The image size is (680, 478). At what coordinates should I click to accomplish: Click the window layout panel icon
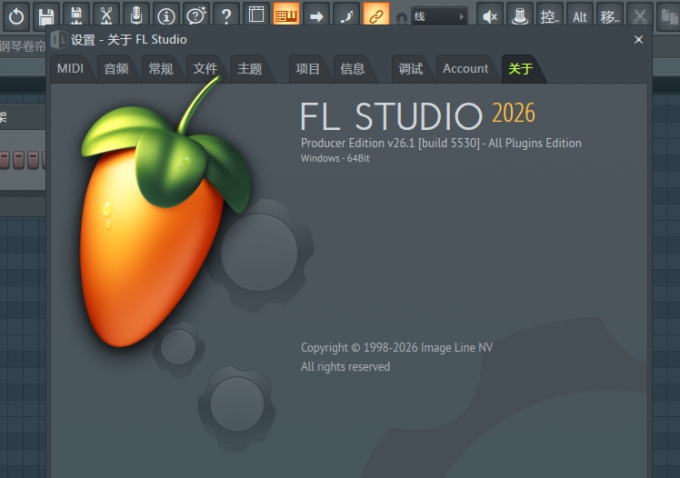pos(256,15)
